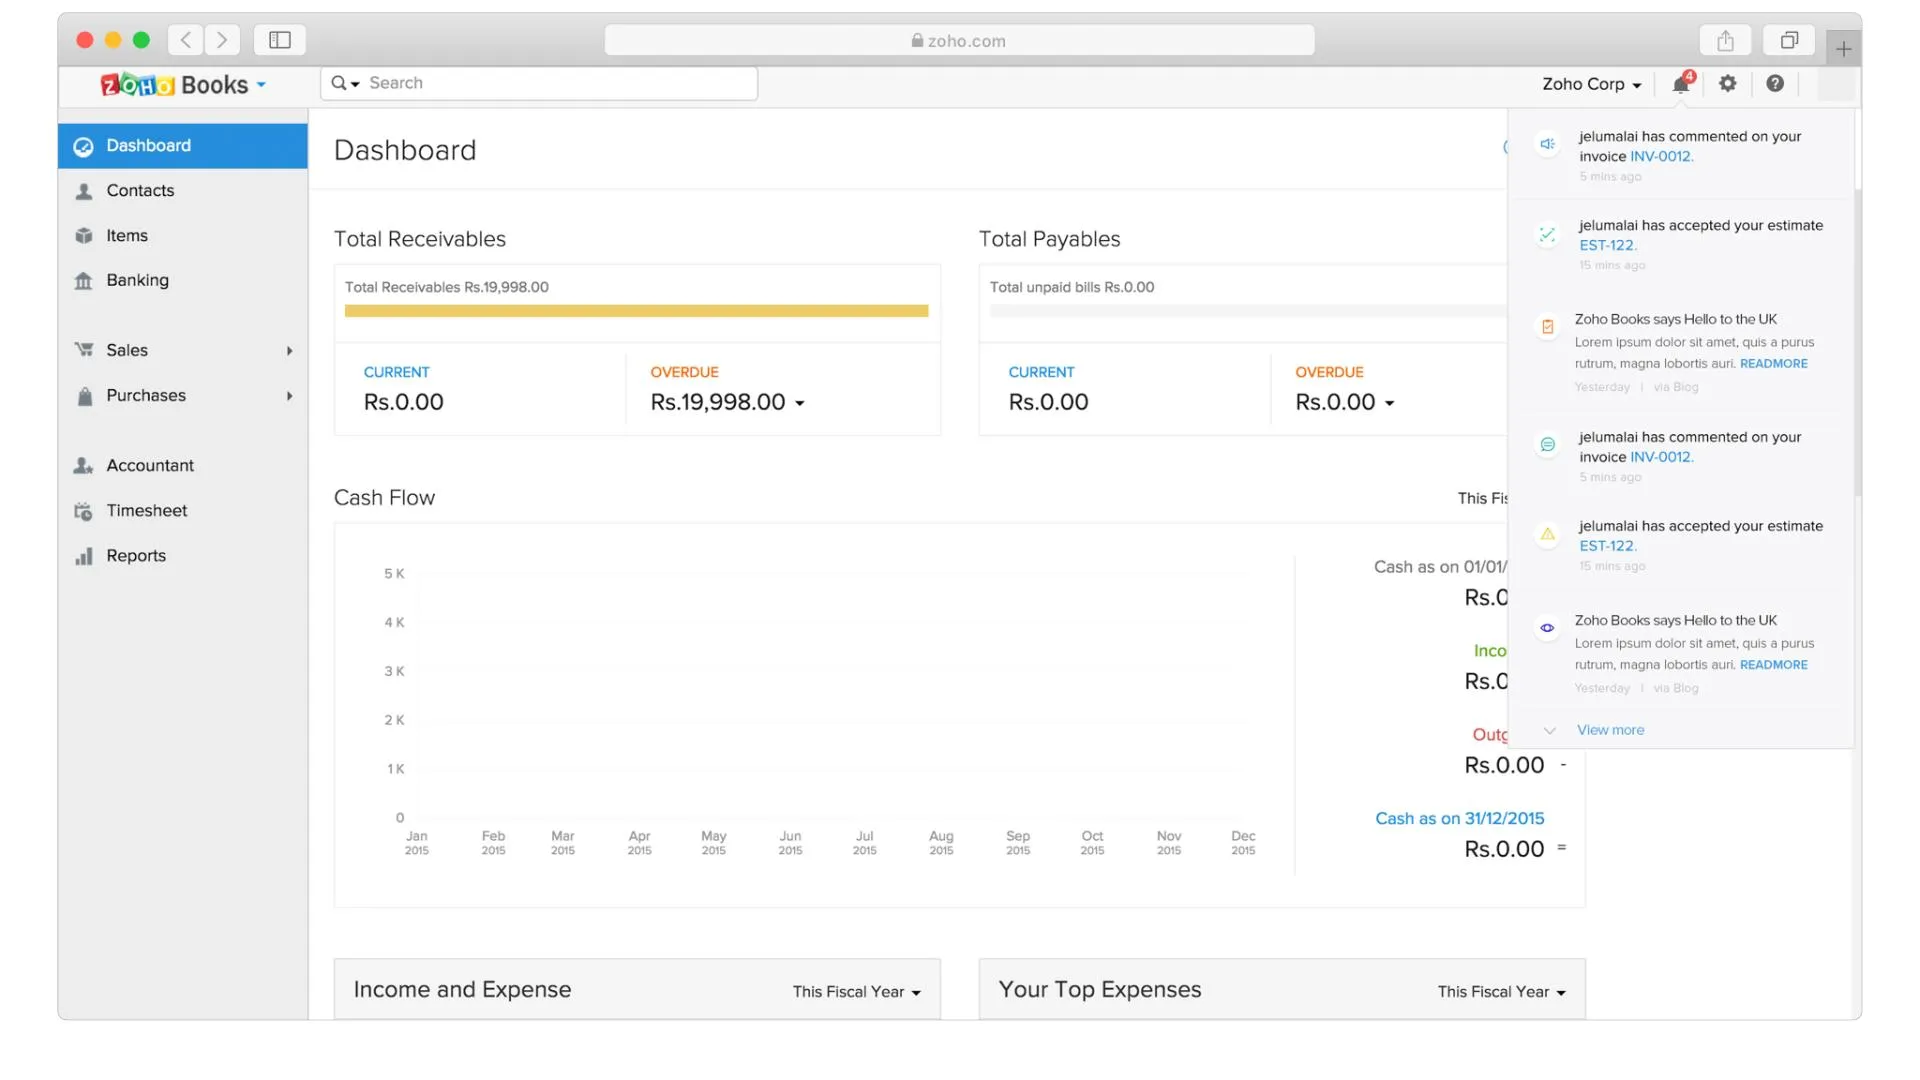Open the search filter dropdown arrow
The width and height of the screenshot is (1920, 1080).
(355, 84)
